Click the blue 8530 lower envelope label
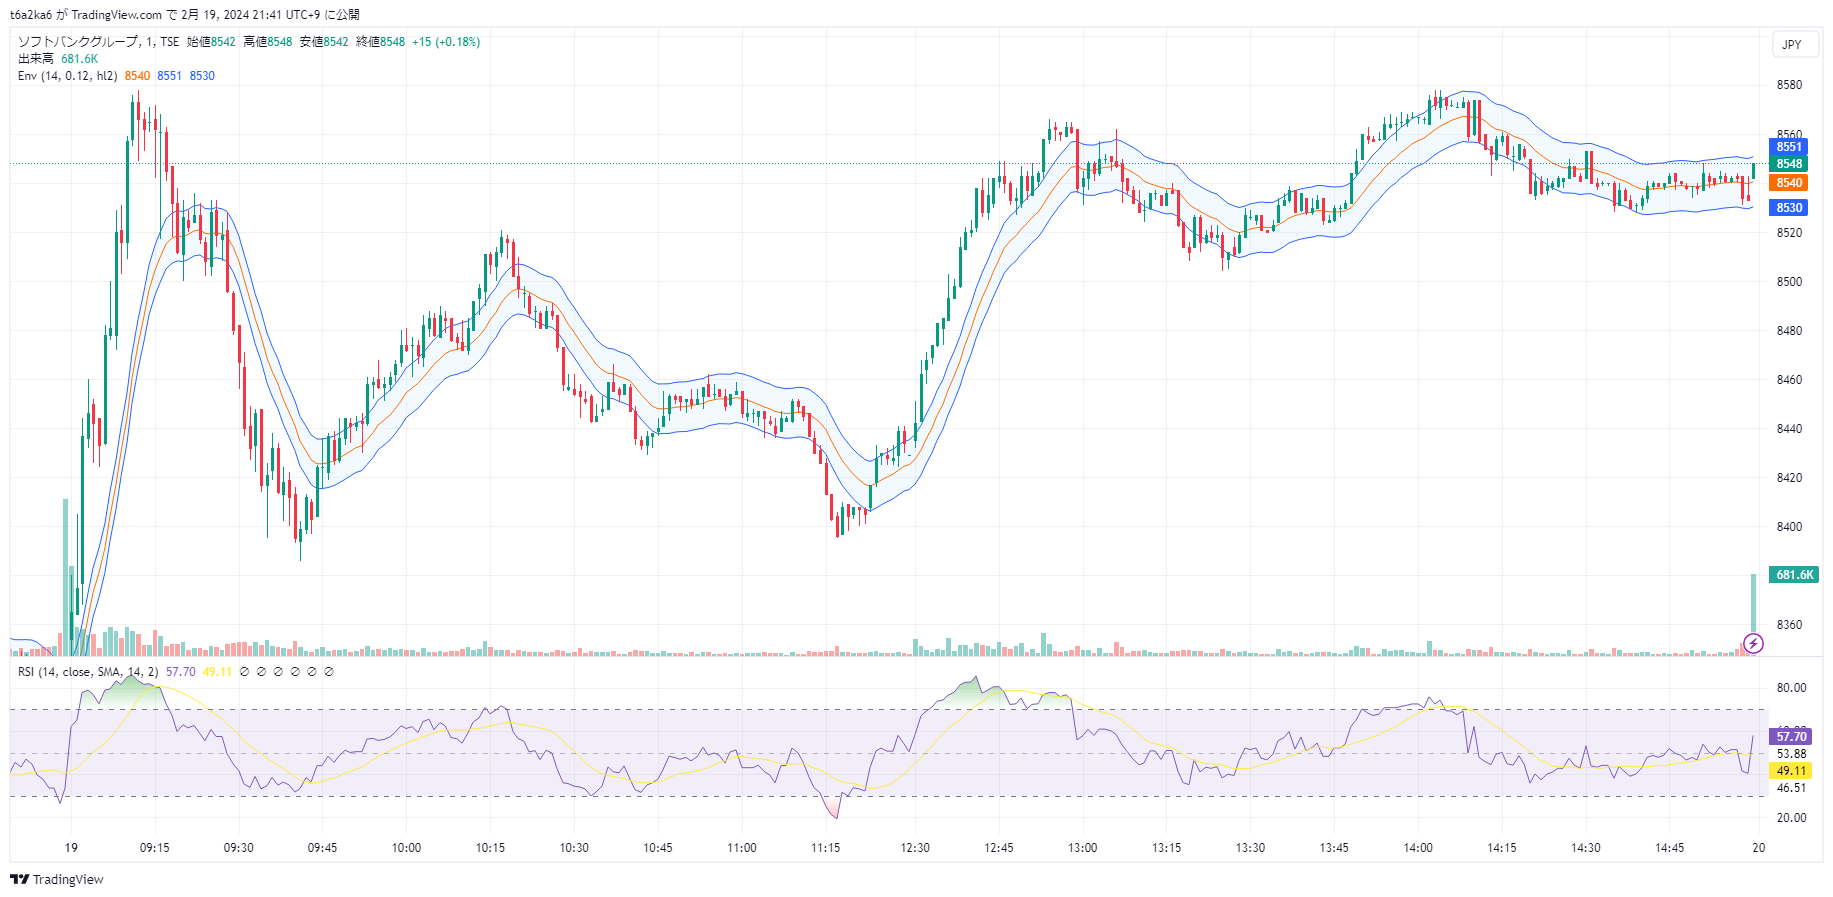 pos(1789,208)
